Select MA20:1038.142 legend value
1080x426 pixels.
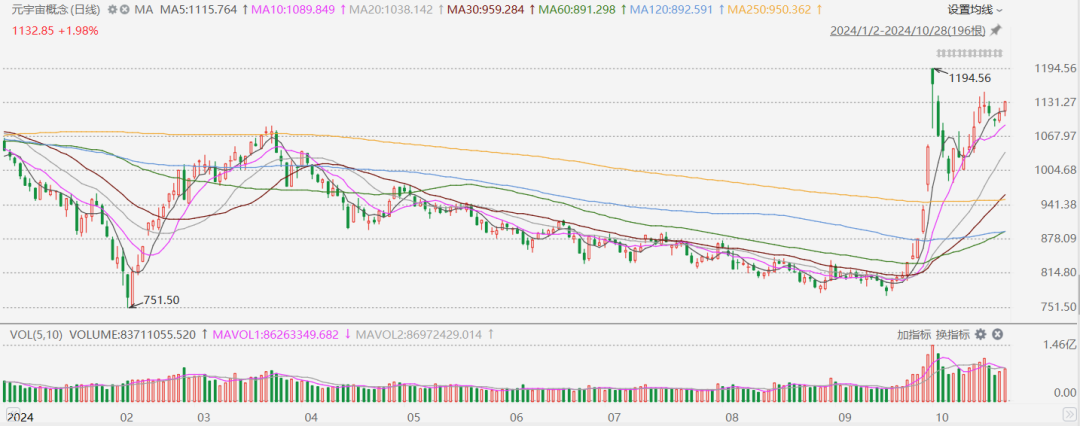391,10
